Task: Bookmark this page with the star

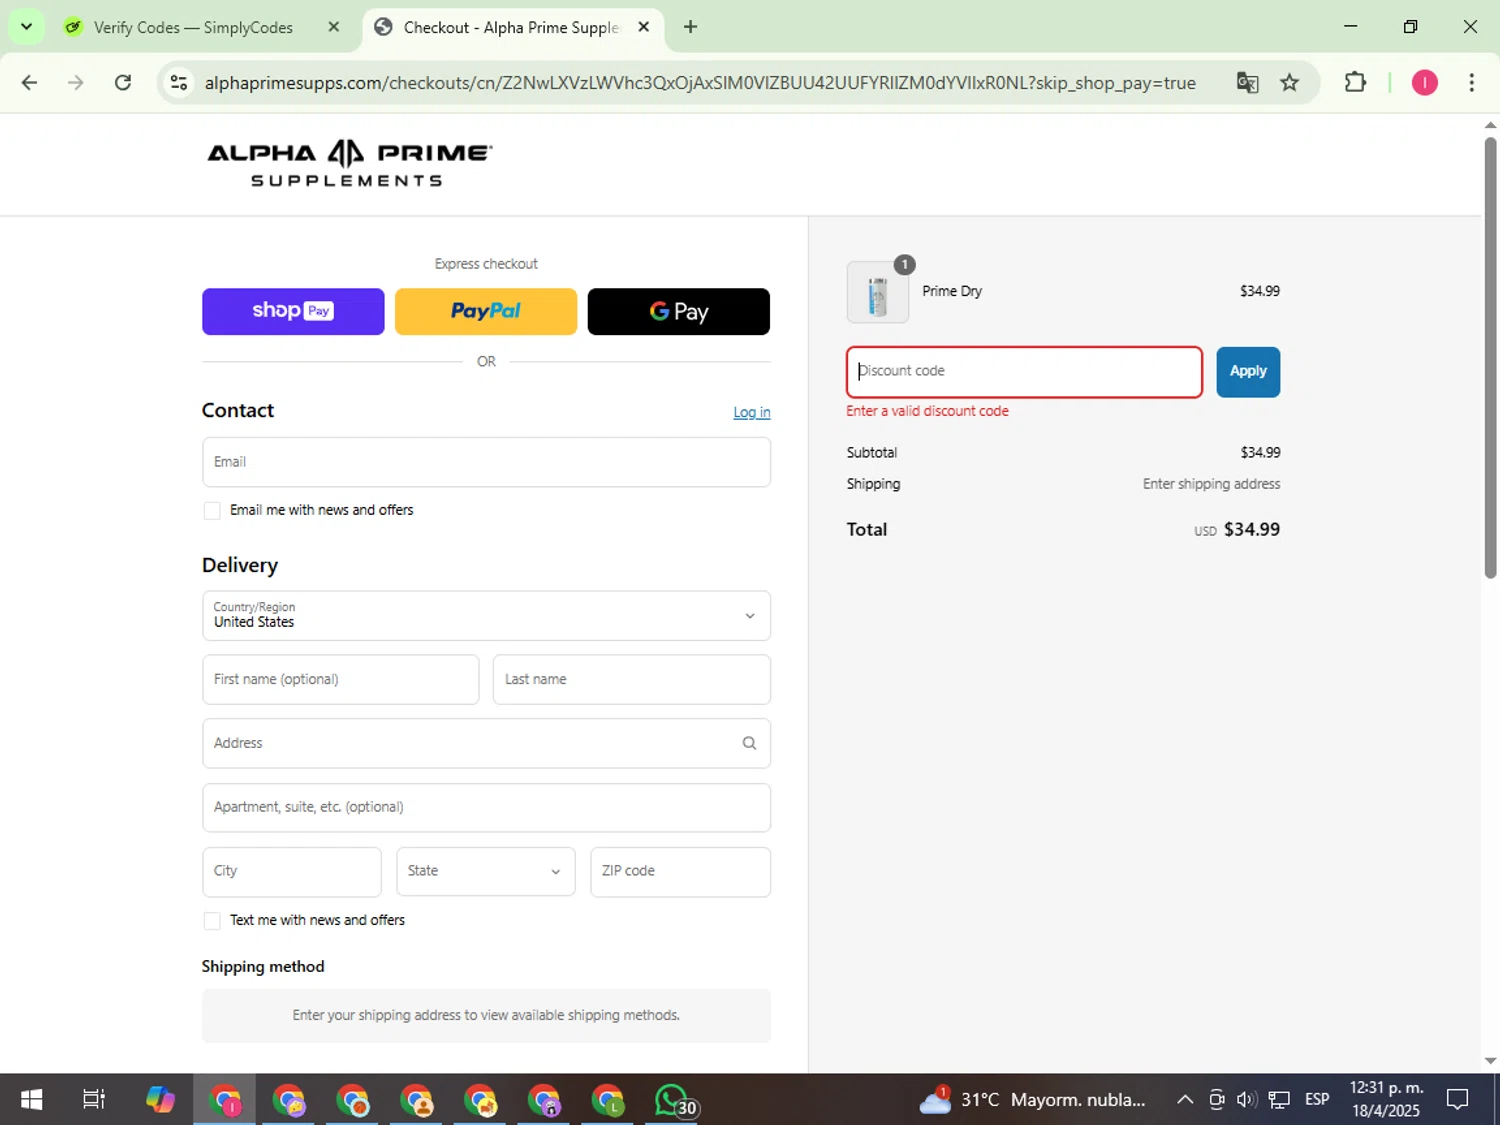Action: 1290,83
